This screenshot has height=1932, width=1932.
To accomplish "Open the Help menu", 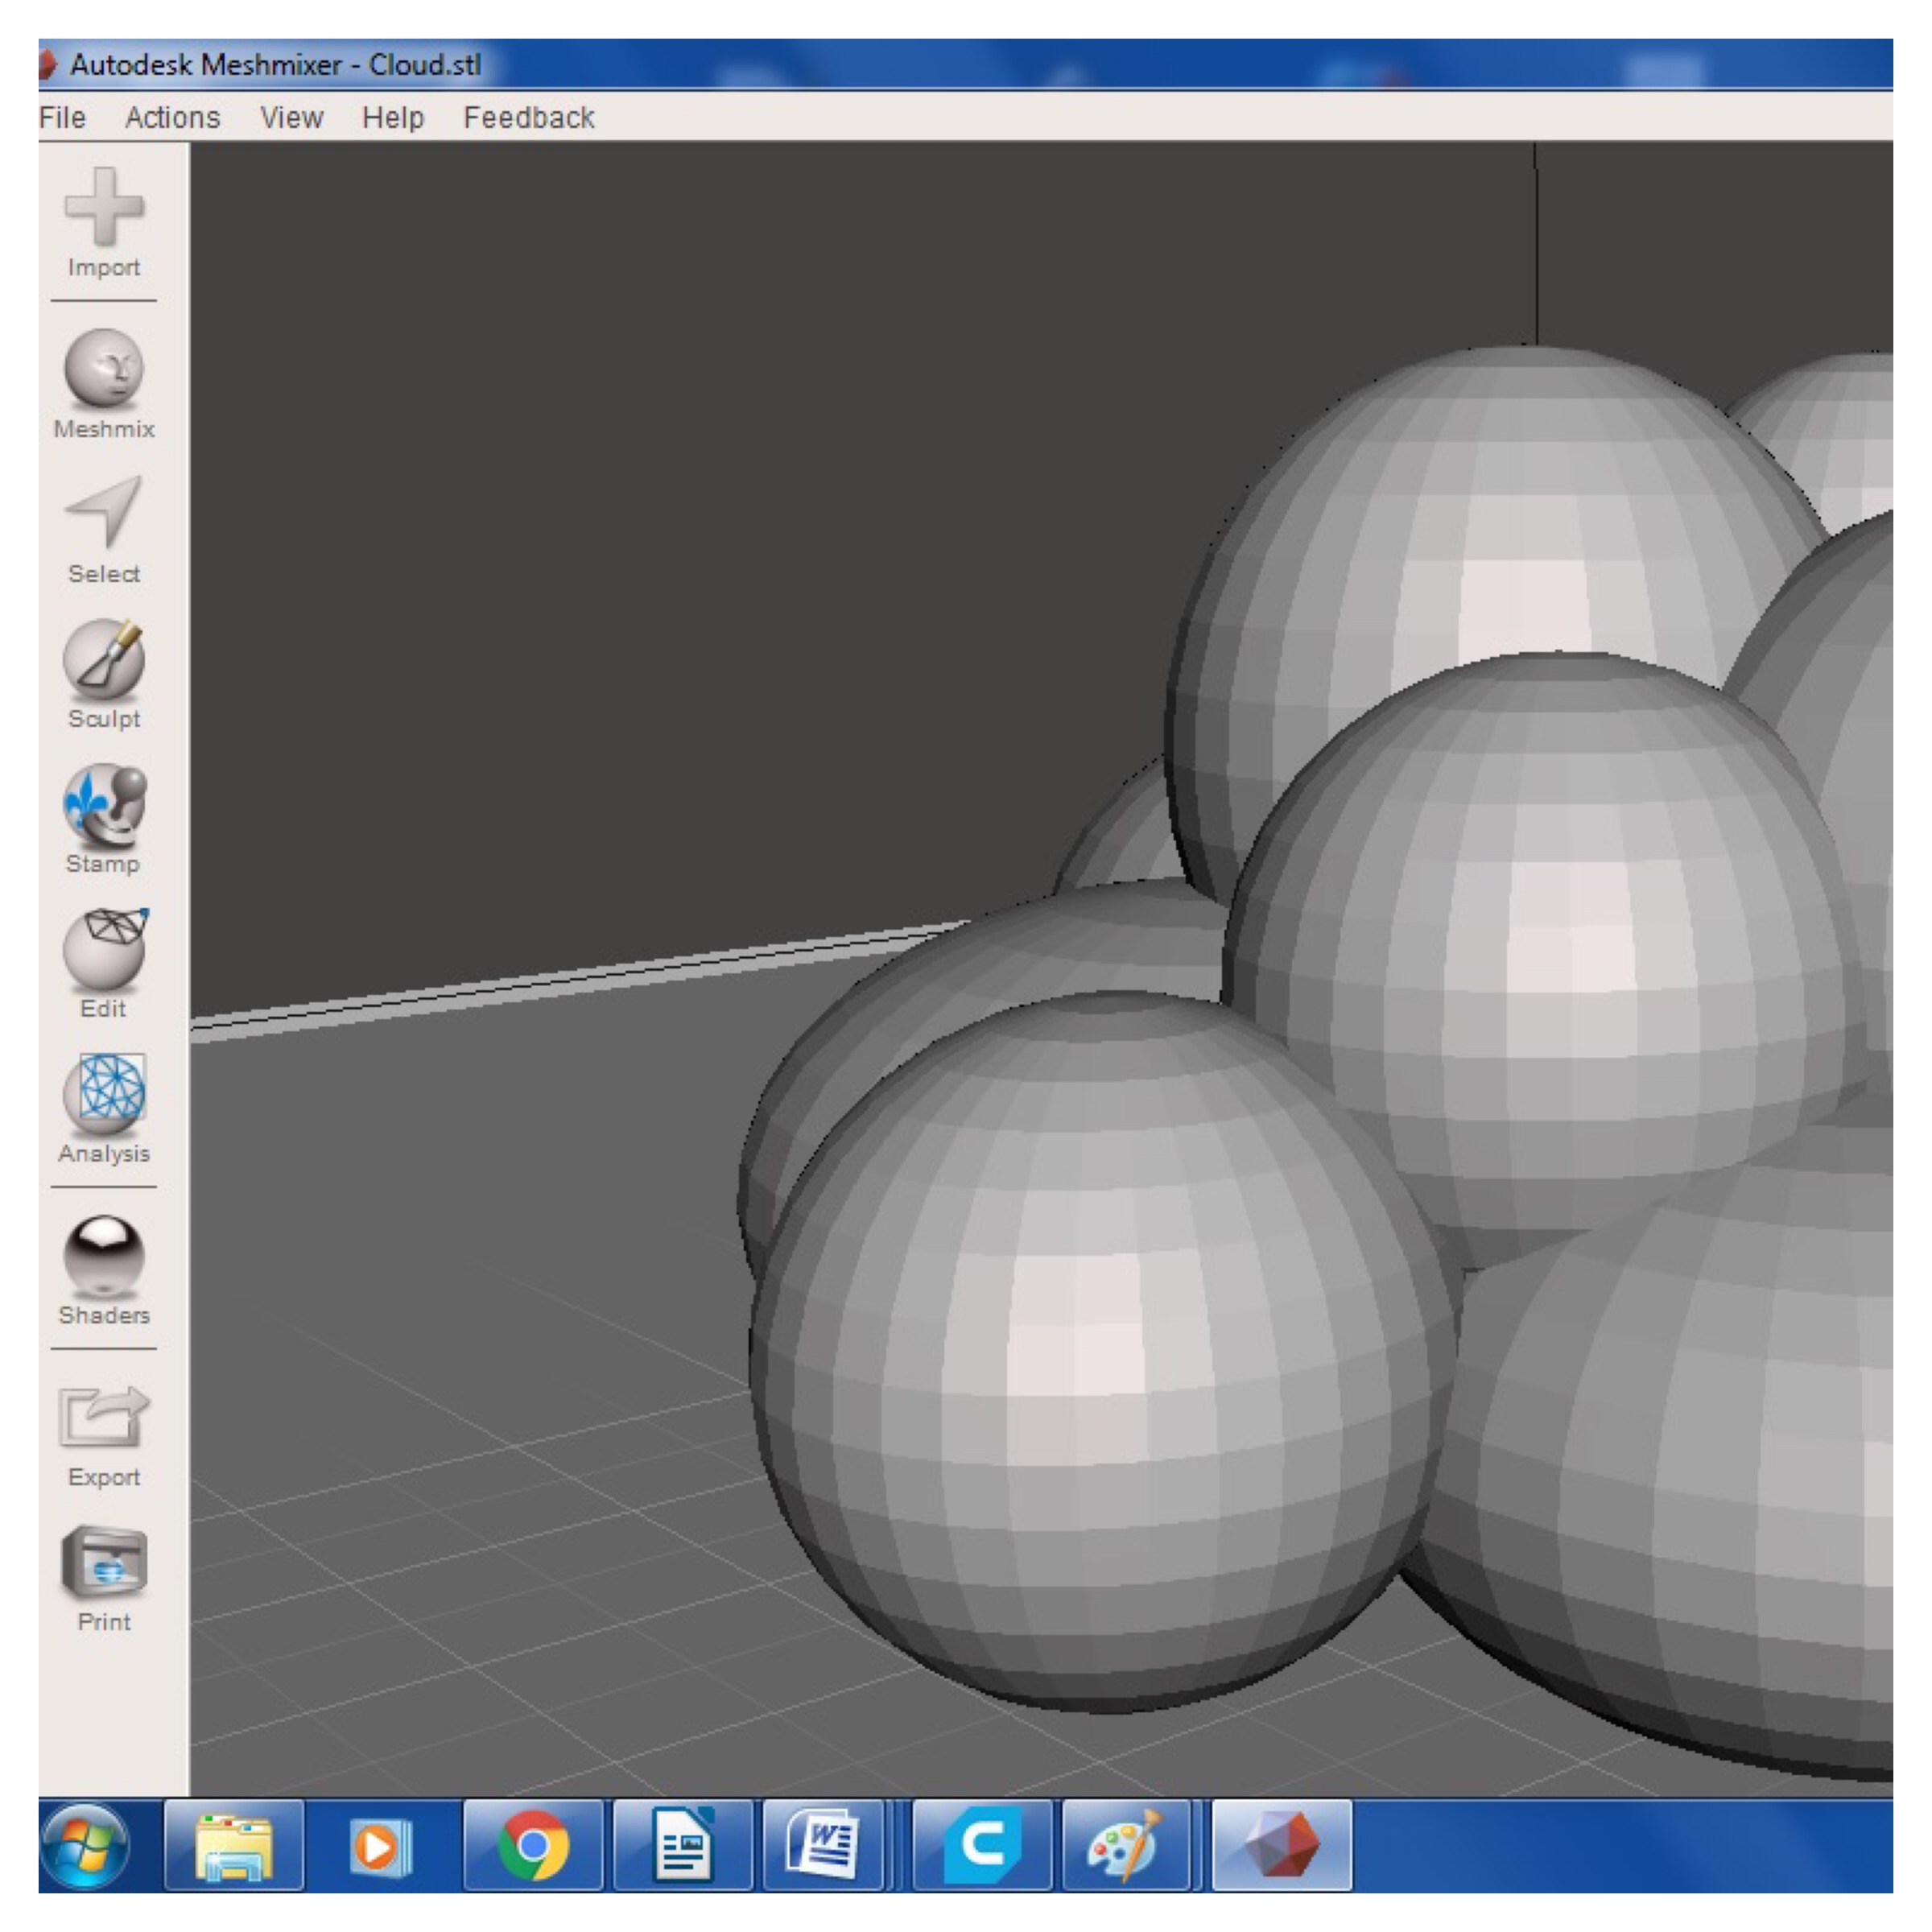I will point(392,118).
